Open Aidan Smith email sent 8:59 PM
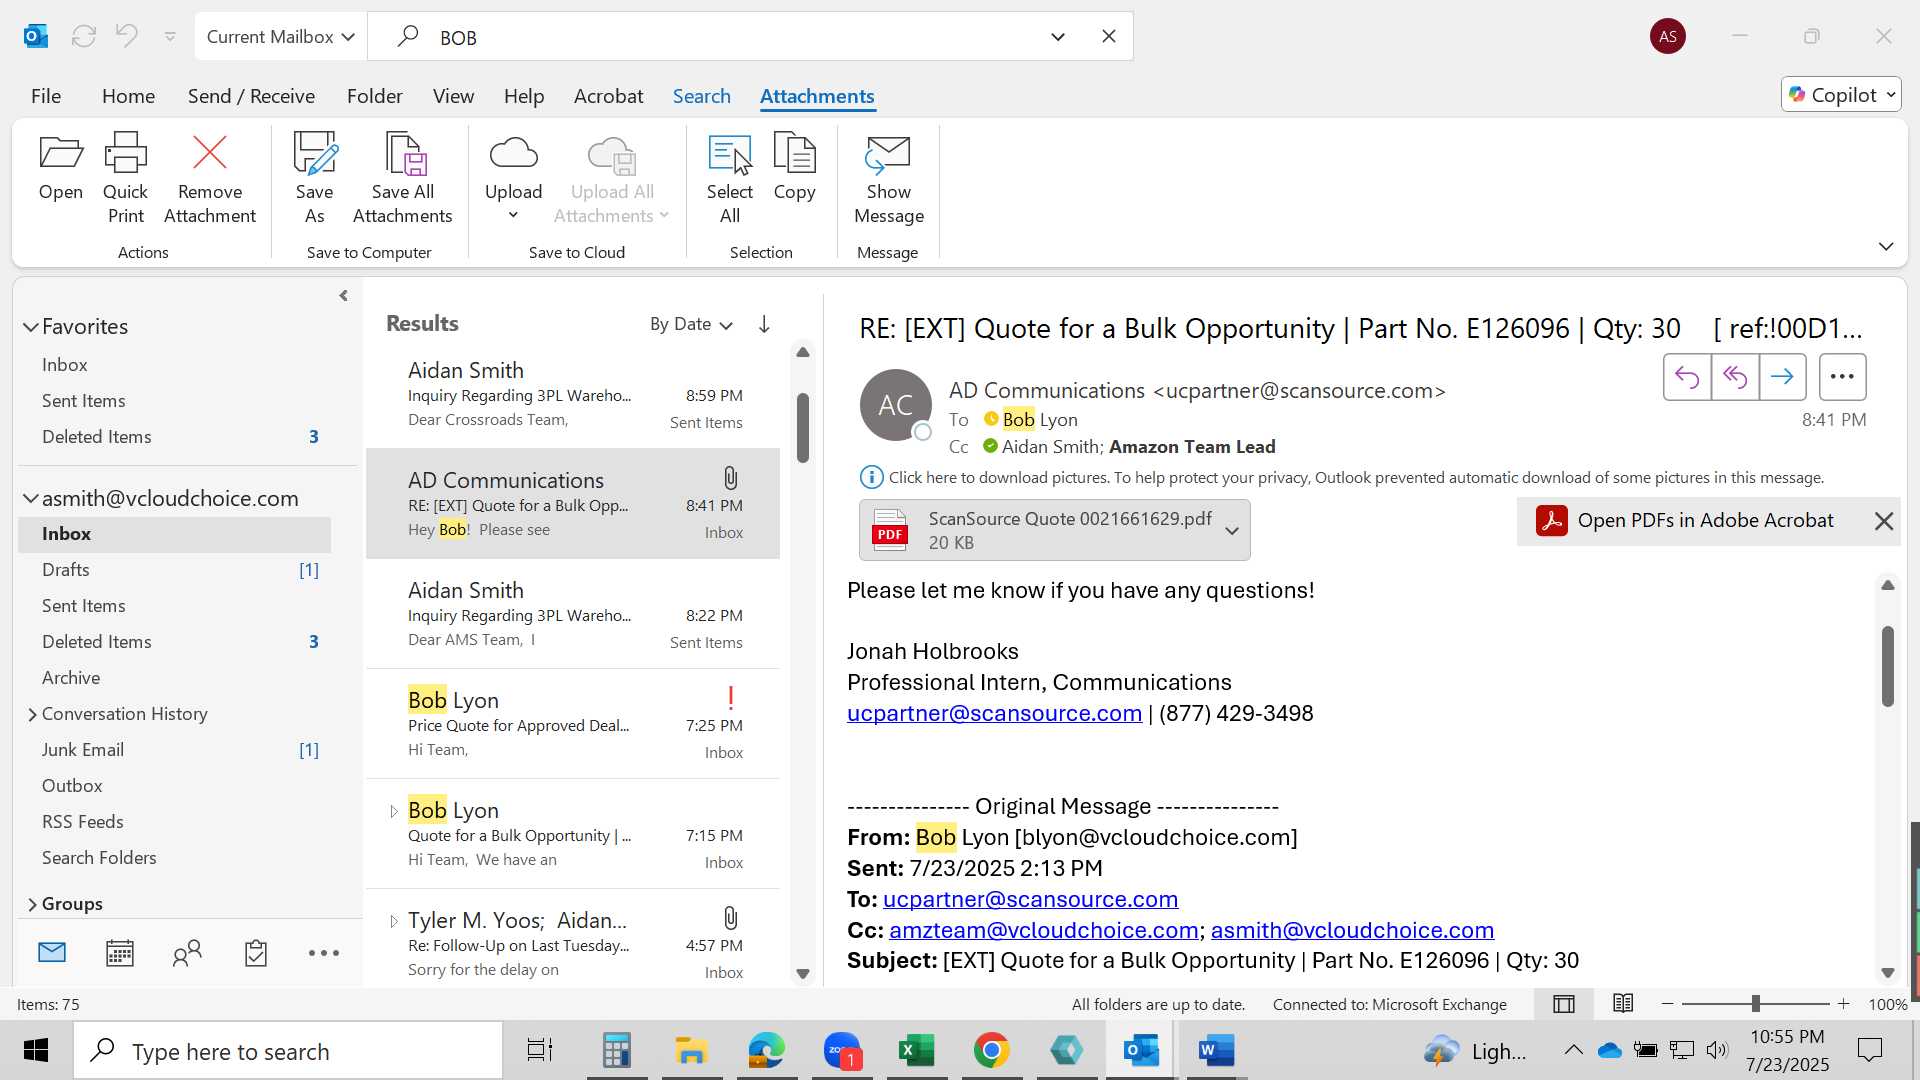Viewport: 1920px width, 1080px height. pos(573,394)
